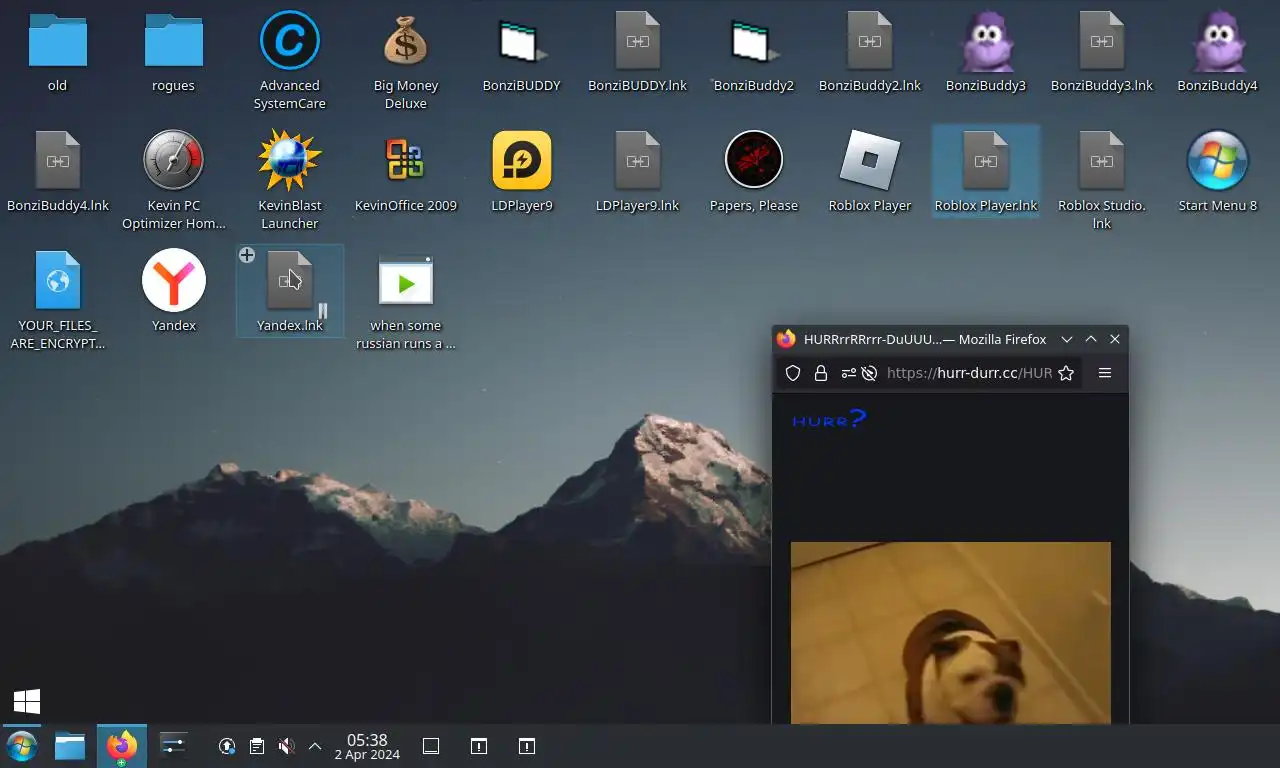Open Firefox tracking protection shield icon
1280x768 pixels.
(793, 373)
